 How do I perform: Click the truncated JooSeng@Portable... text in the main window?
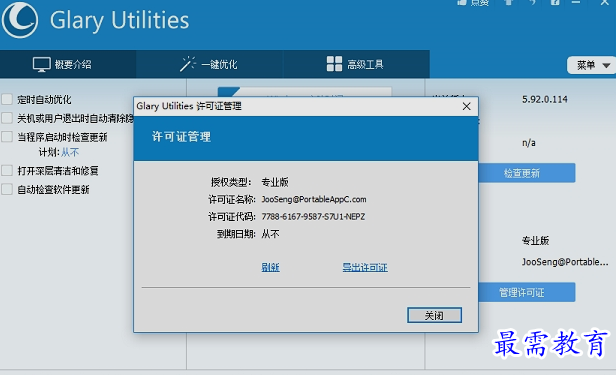tap(565, 262)
